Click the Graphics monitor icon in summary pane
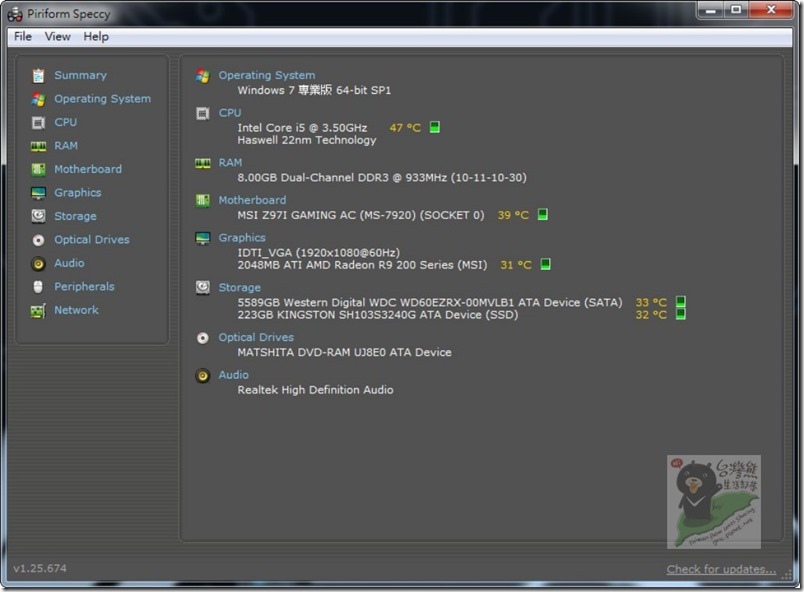The width and height of the screenshot is (804, 592). point(203,238)
